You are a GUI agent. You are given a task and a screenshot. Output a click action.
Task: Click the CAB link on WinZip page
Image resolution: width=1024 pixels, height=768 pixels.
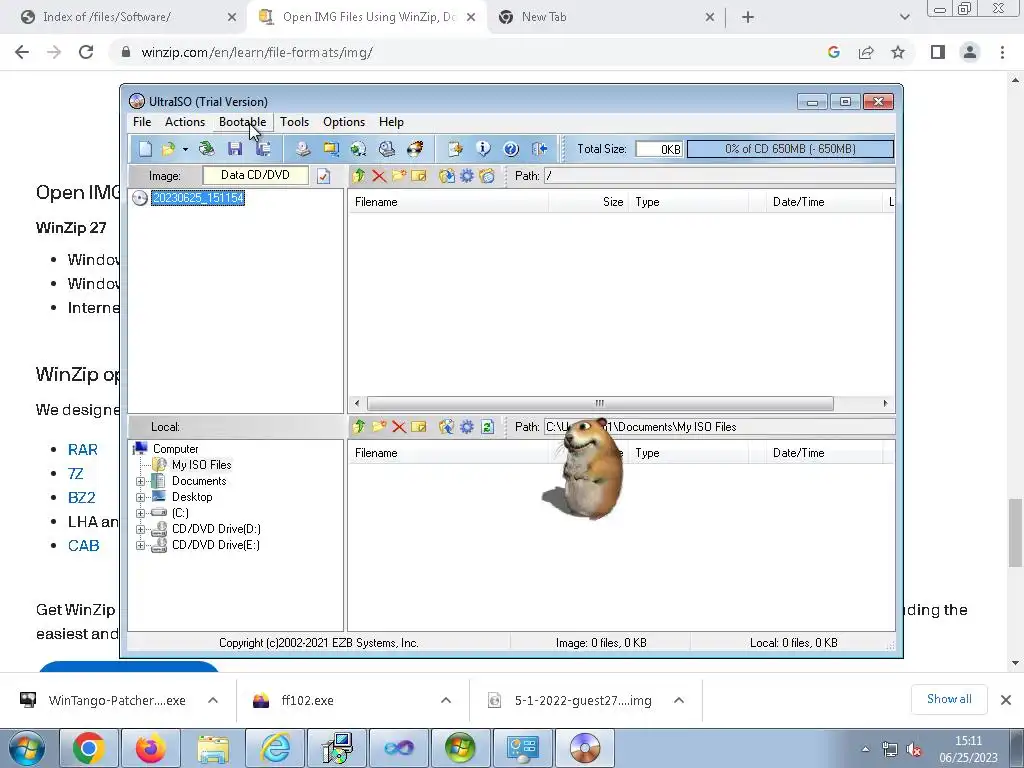[84, 545]
